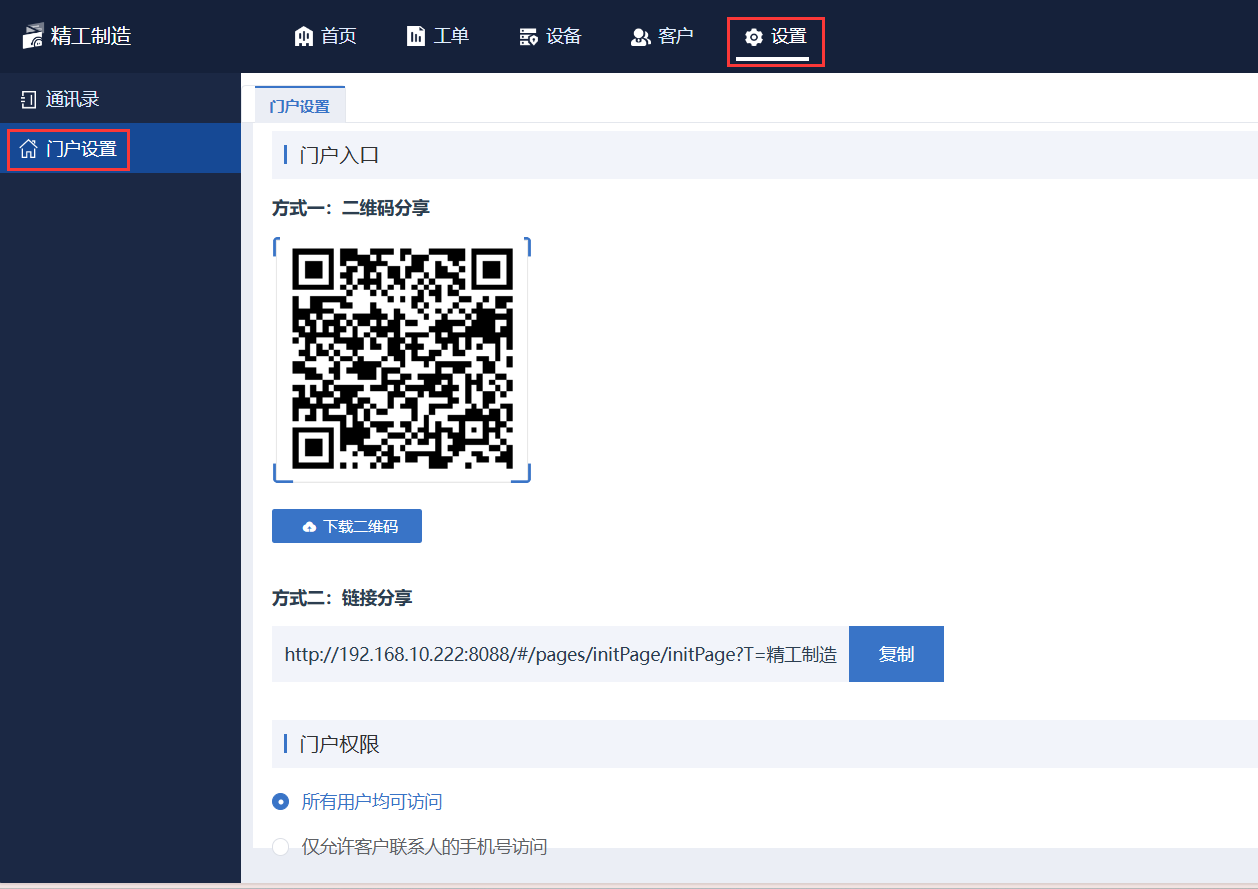This screenshot has width=1258, height=889.
Task: Click the 工单 chart icon
Action: [x=416, y=37]
